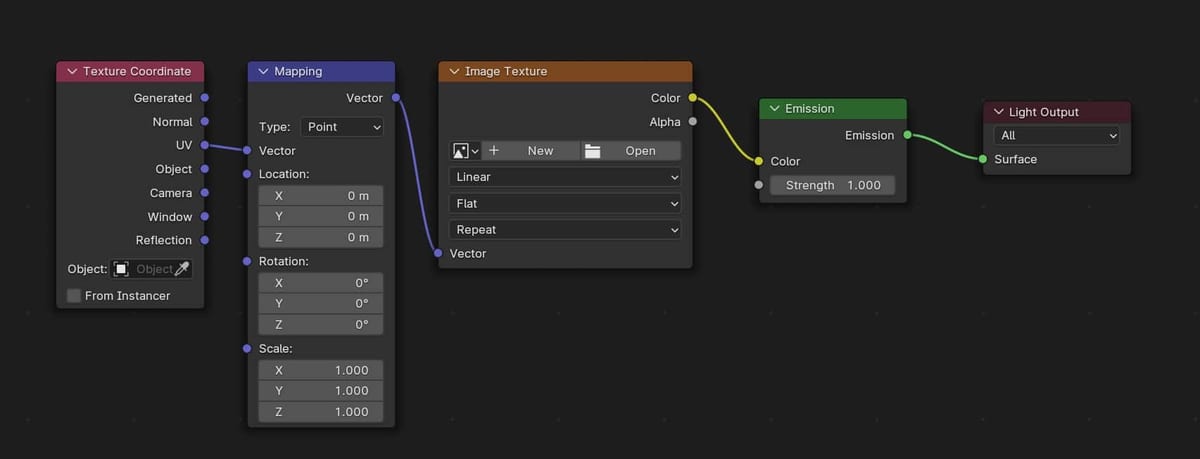Open the Light Output target All dropdown

tap(1056, 135)
